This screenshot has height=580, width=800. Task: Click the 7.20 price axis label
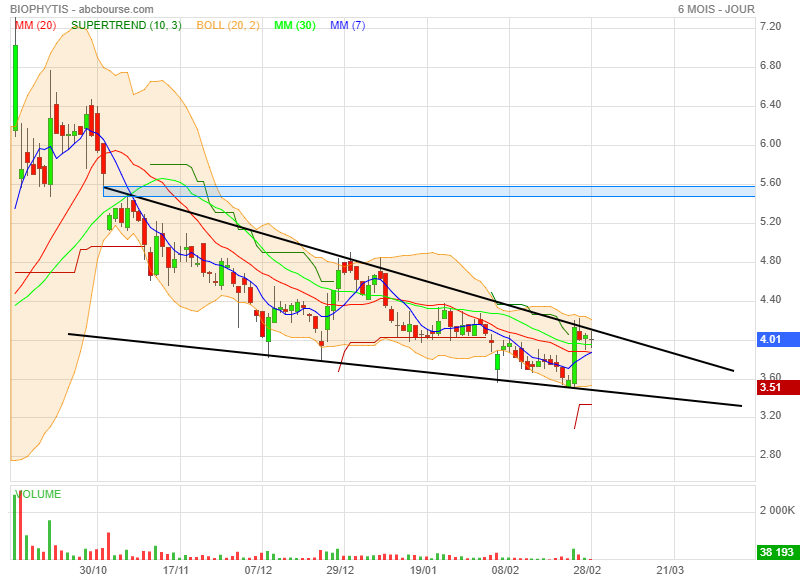770,27
